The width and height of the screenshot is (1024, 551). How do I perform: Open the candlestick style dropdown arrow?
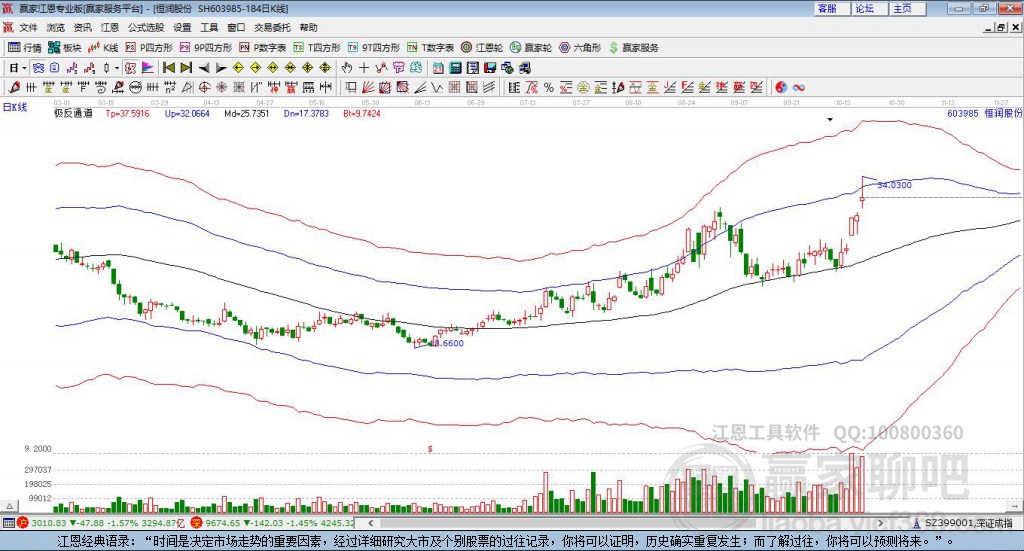click(117, 68)
